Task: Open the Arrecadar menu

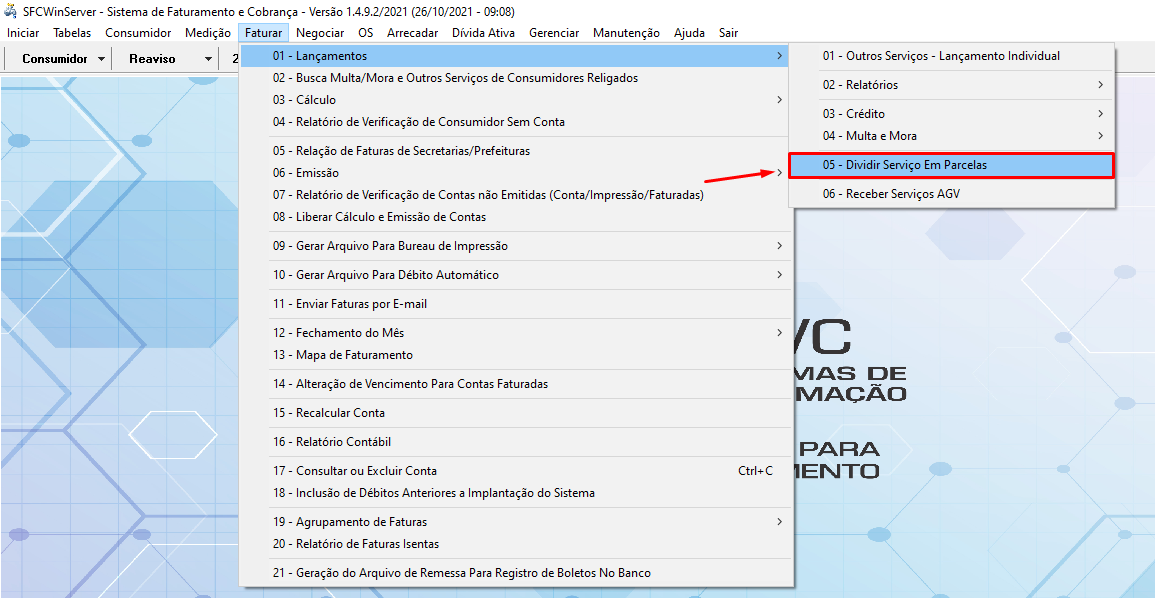Action: point(412,33)
